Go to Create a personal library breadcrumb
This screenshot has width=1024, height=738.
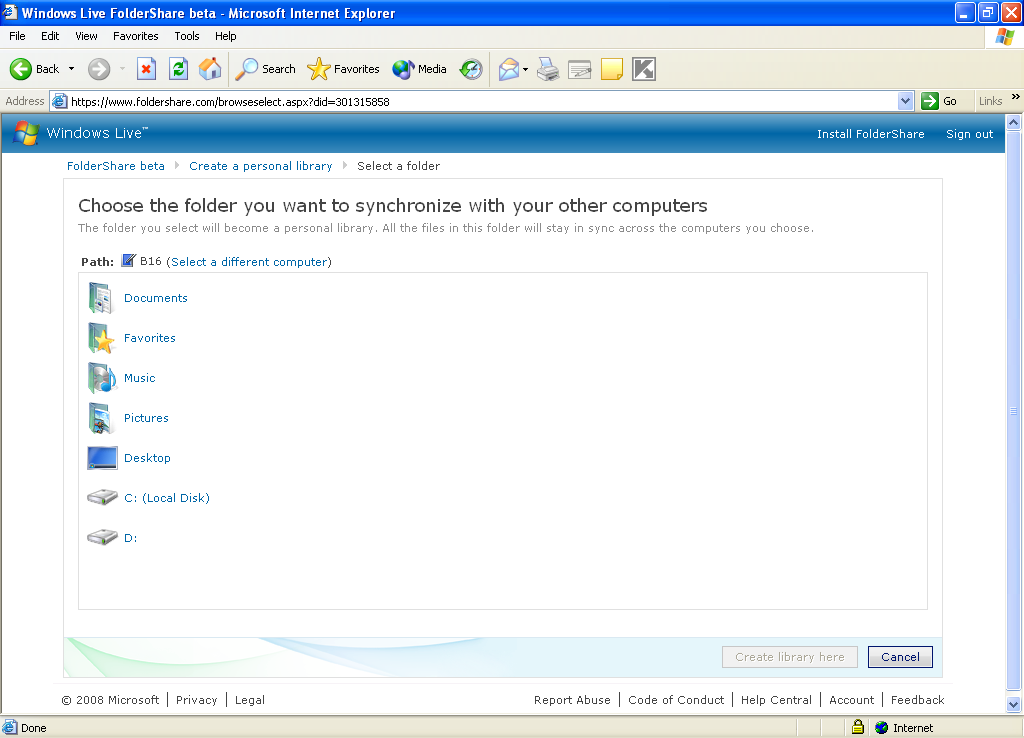(261, 166)
